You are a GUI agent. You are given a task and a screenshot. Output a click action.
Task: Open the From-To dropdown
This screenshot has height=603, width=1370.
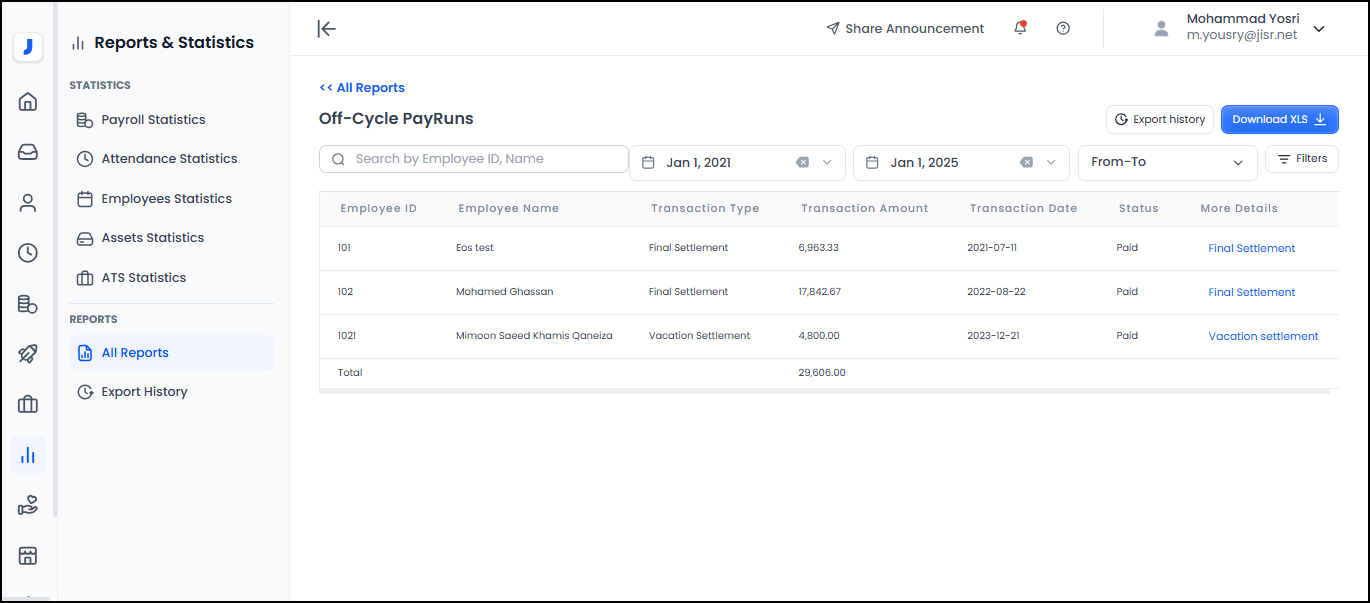coord(1167,163)
